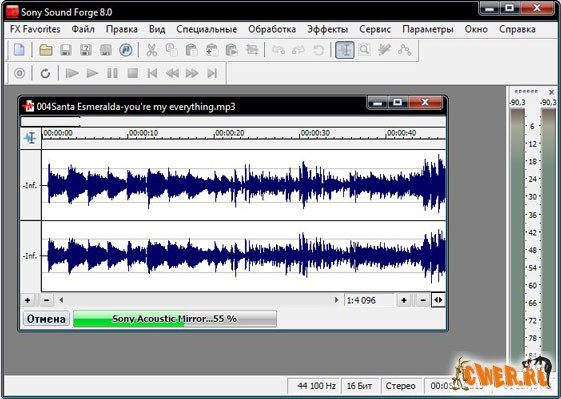Click the Стерео status field

[x=401, y=386]
